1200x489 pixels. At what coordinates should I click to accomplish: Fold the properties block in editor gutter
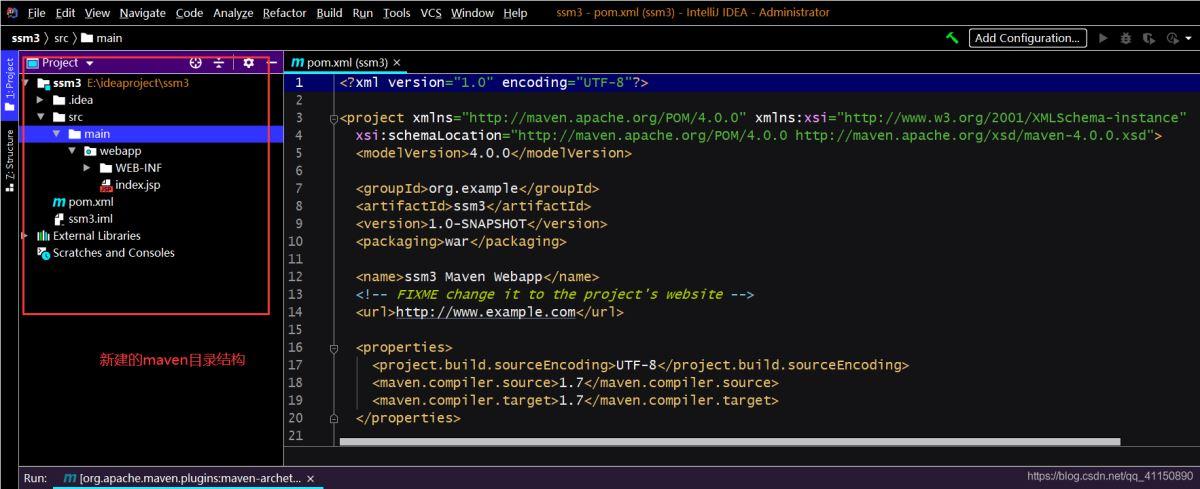[x=333, y=348]
